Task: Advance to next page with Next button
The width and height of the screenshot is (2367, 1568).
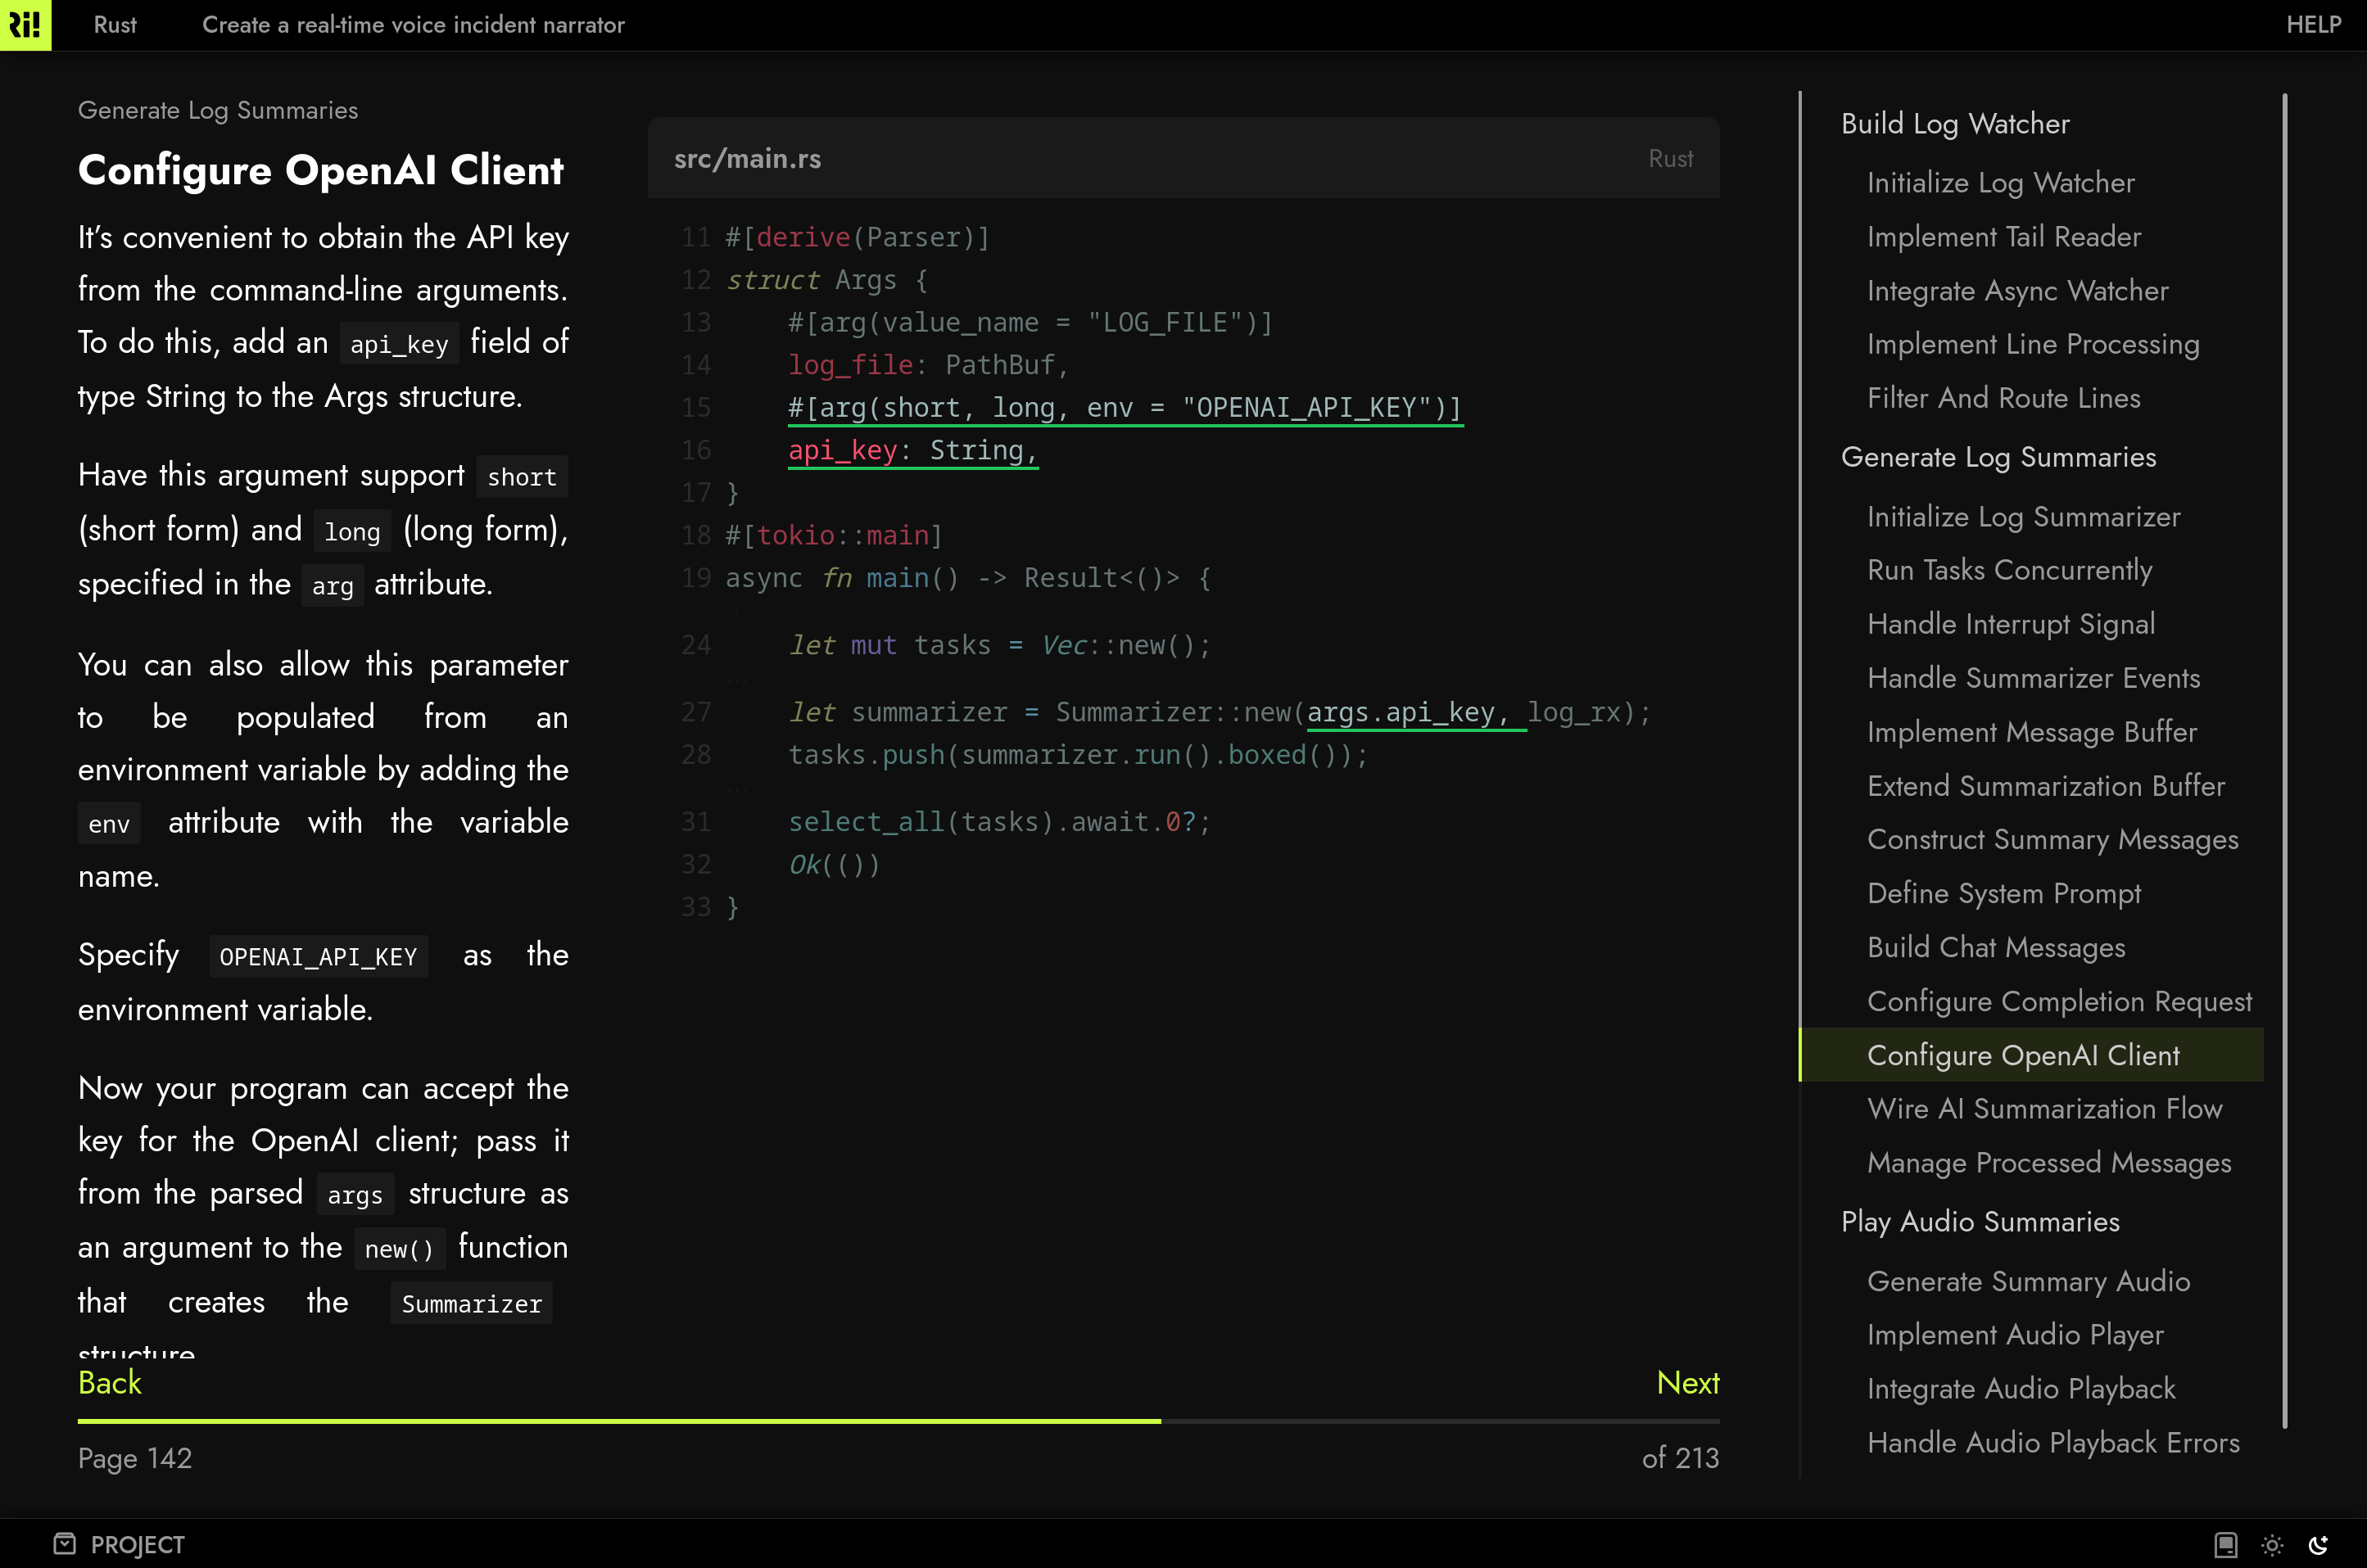Action: click(1688, 1383)
